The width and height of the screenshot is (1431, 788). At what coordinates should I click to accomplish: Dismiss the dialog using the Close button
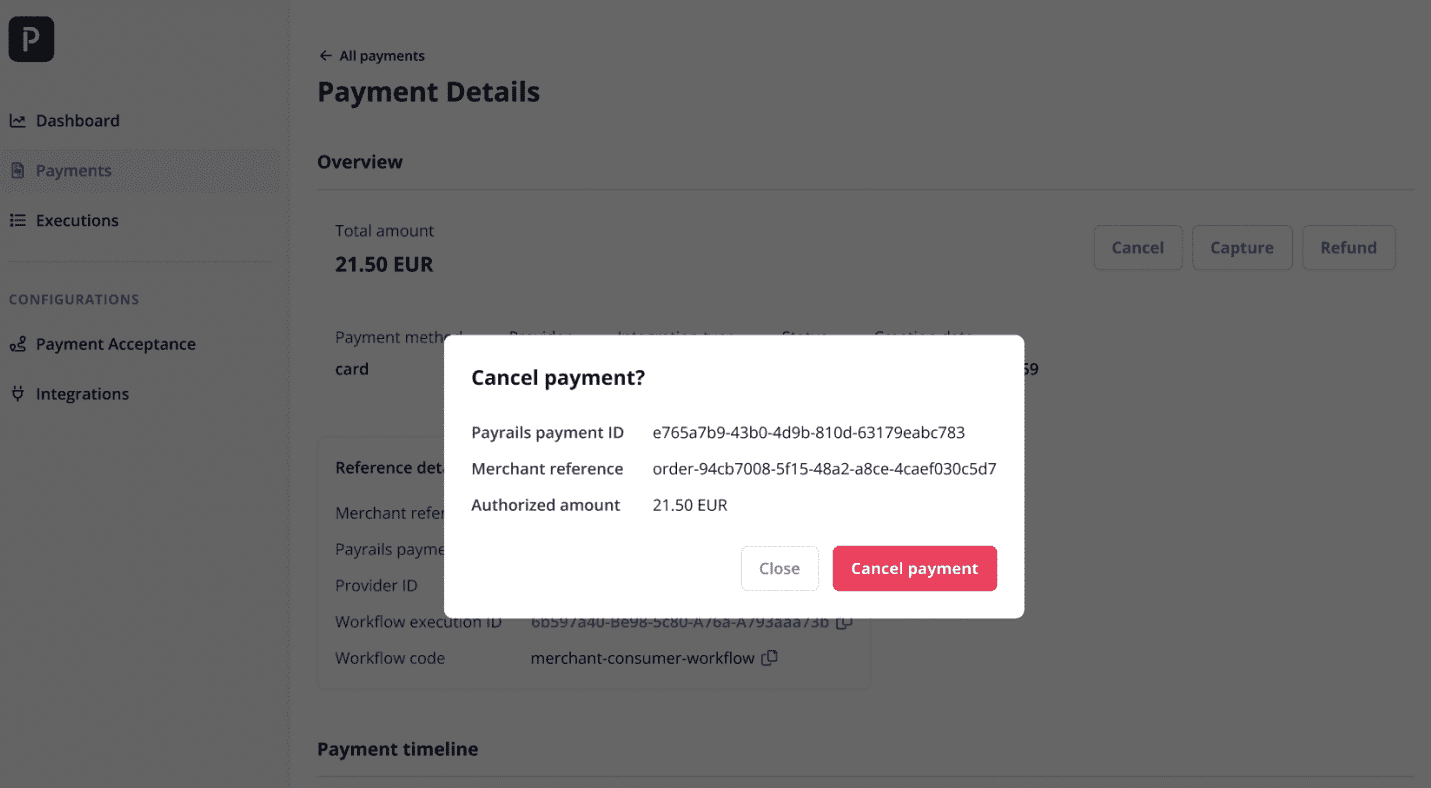(779, 568)
